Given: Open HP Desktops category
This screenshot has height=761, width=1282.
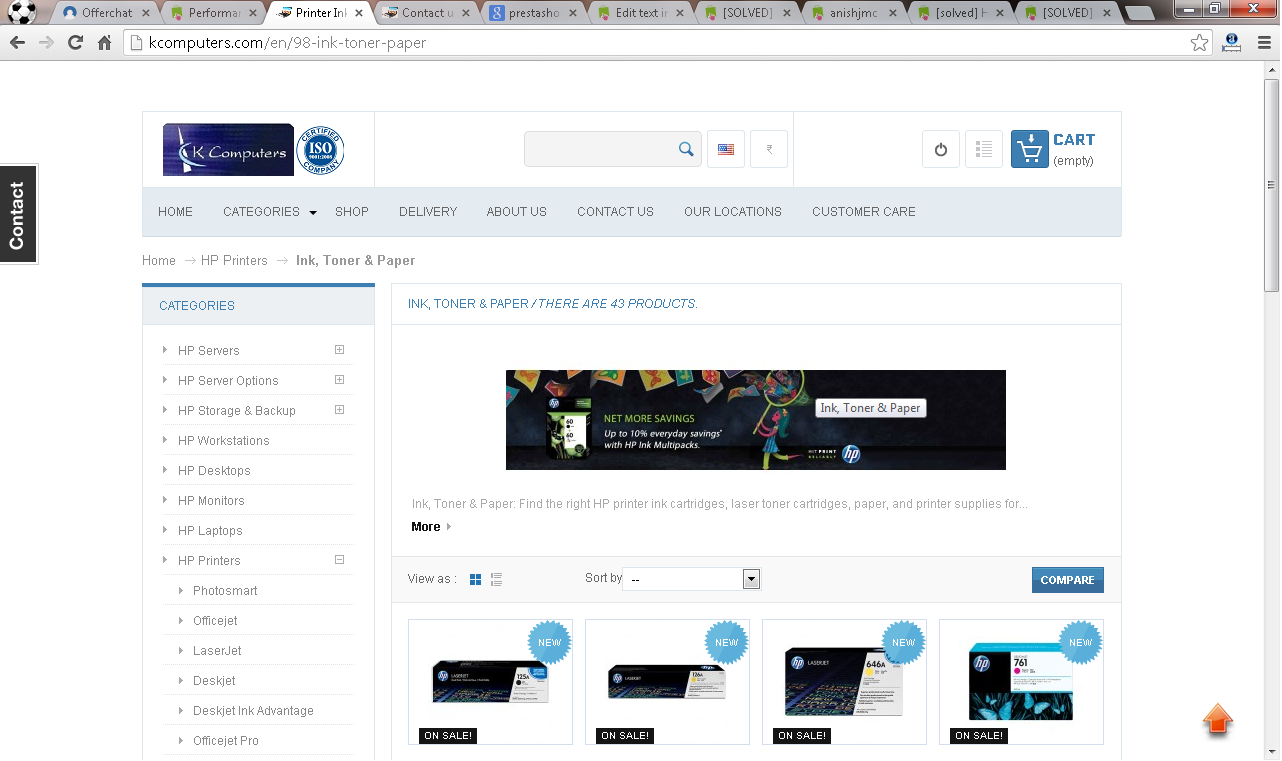Looking at the screenshot, I should [214, 470].
